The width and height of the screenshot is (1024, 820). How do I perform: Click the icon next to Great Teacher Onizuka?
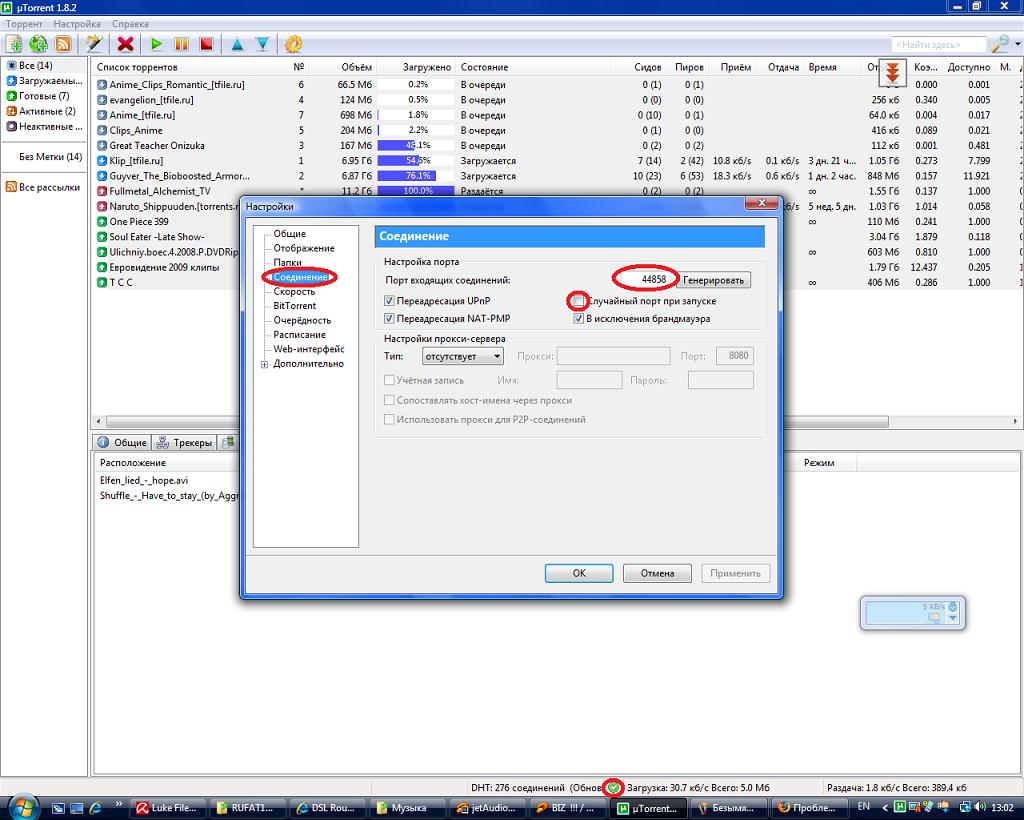(x=102, y=146)
